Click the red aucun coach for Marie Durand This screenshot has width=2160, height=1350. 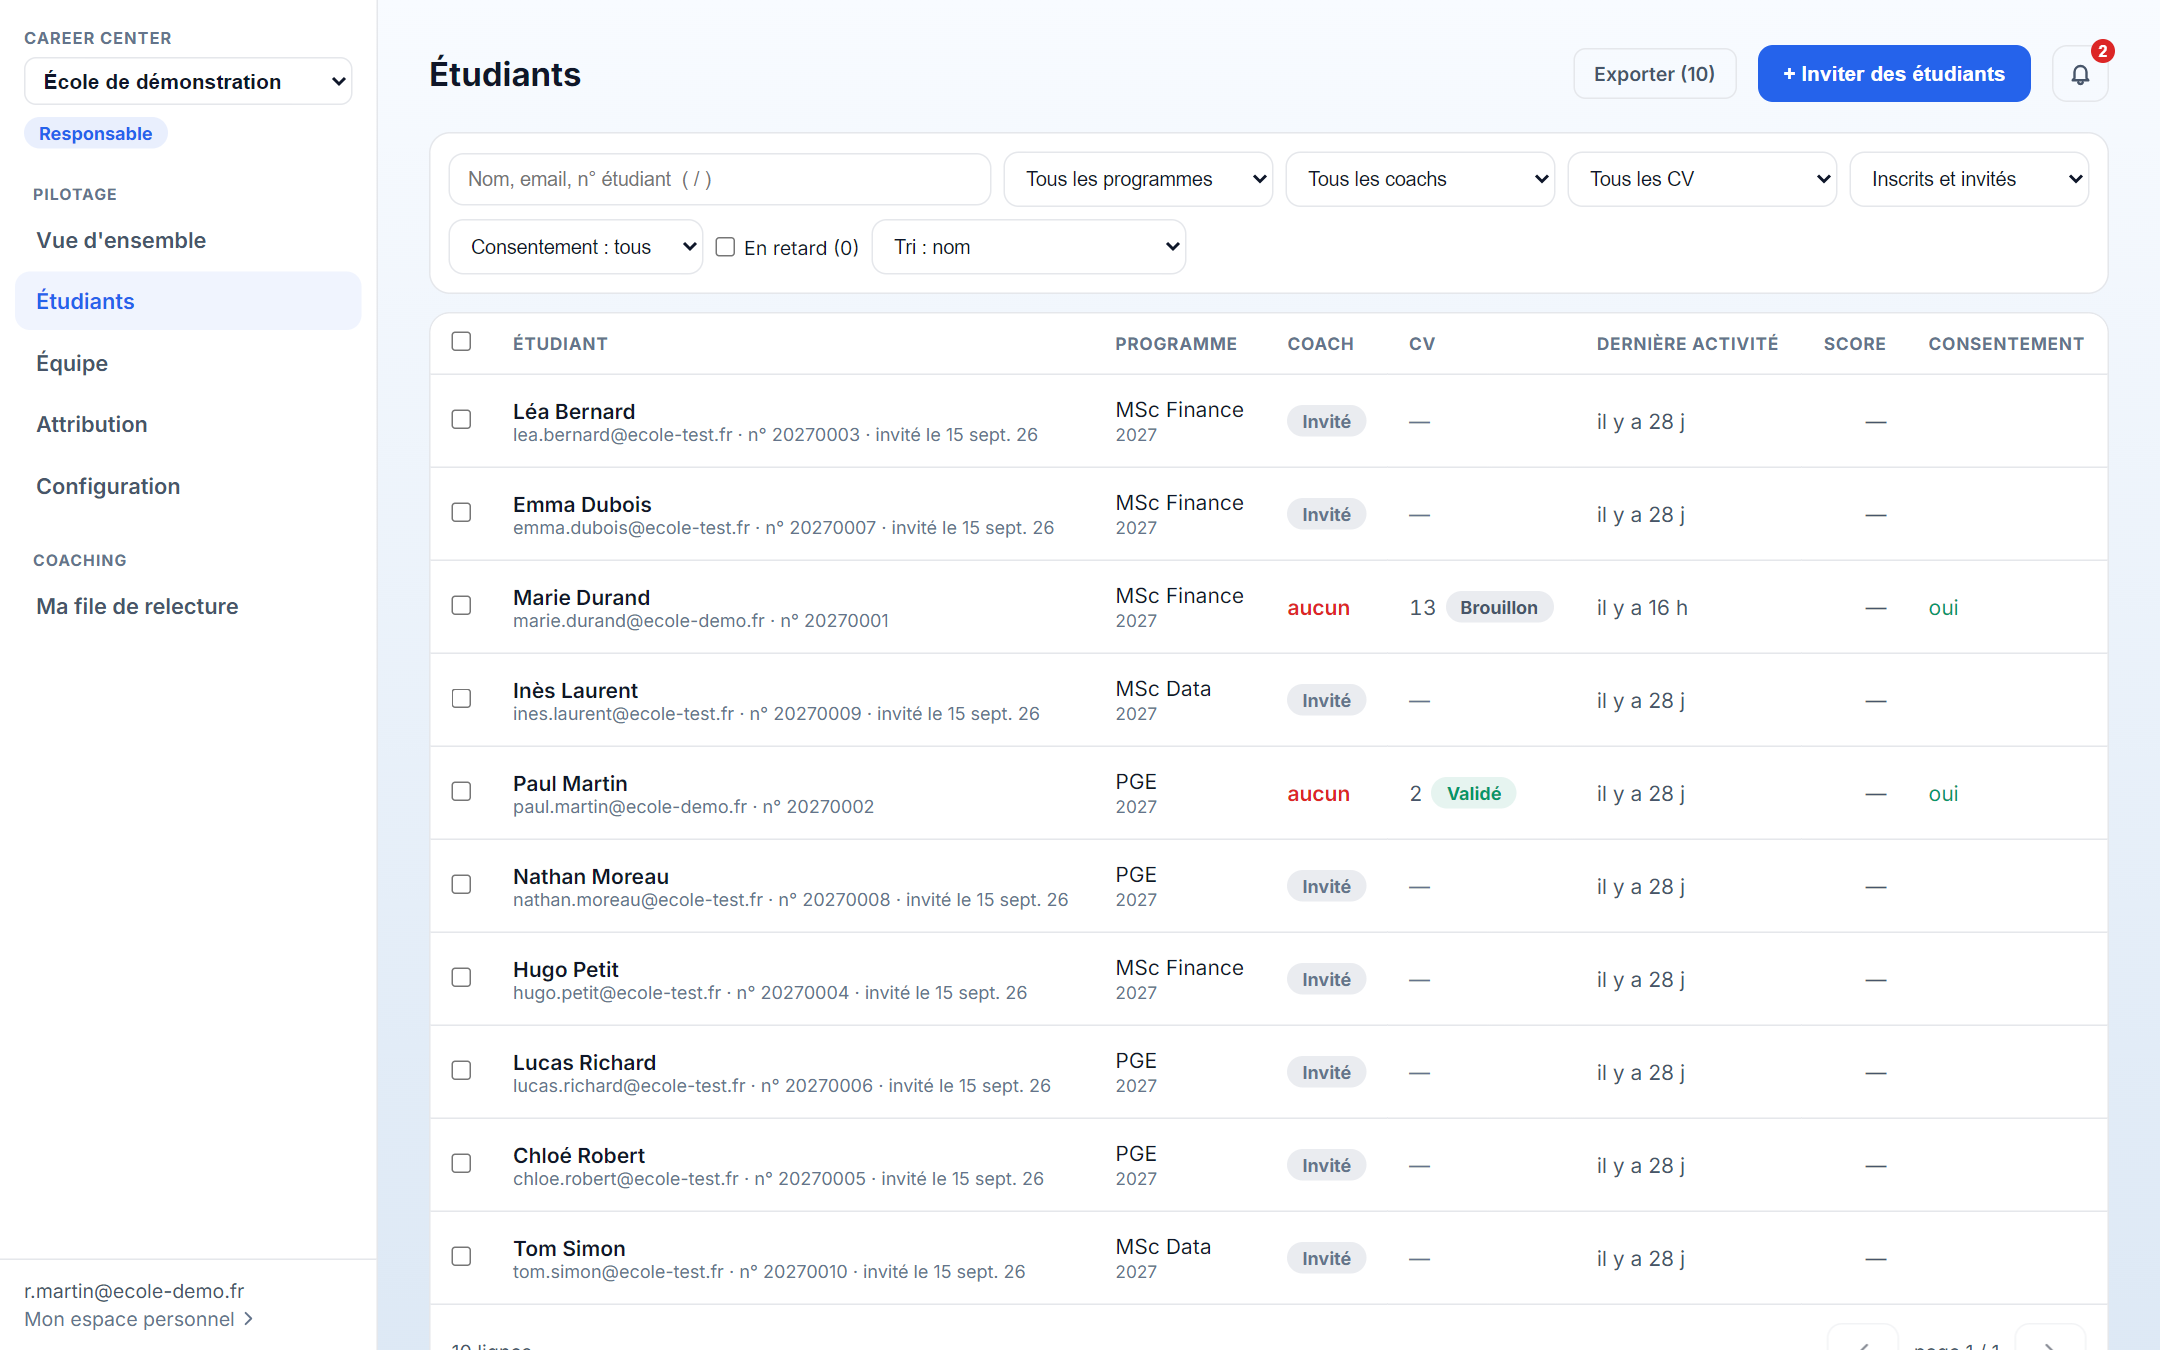click(1318, 607)
